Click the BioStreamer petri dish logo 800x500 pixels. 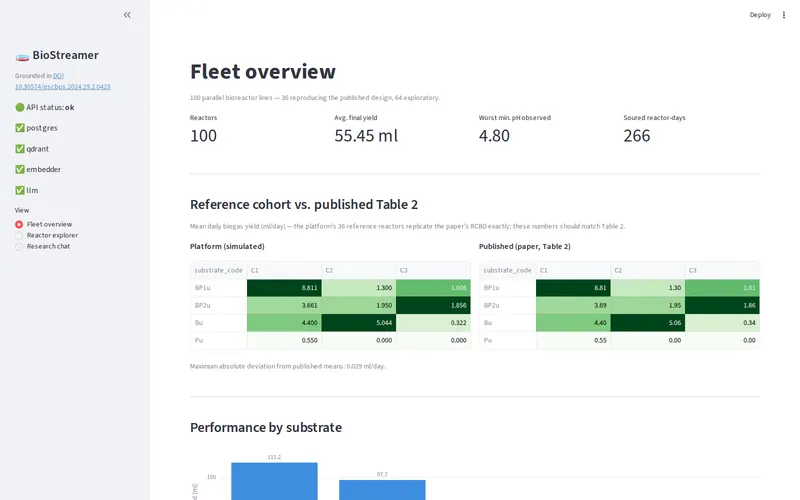(x=22, y=56)
